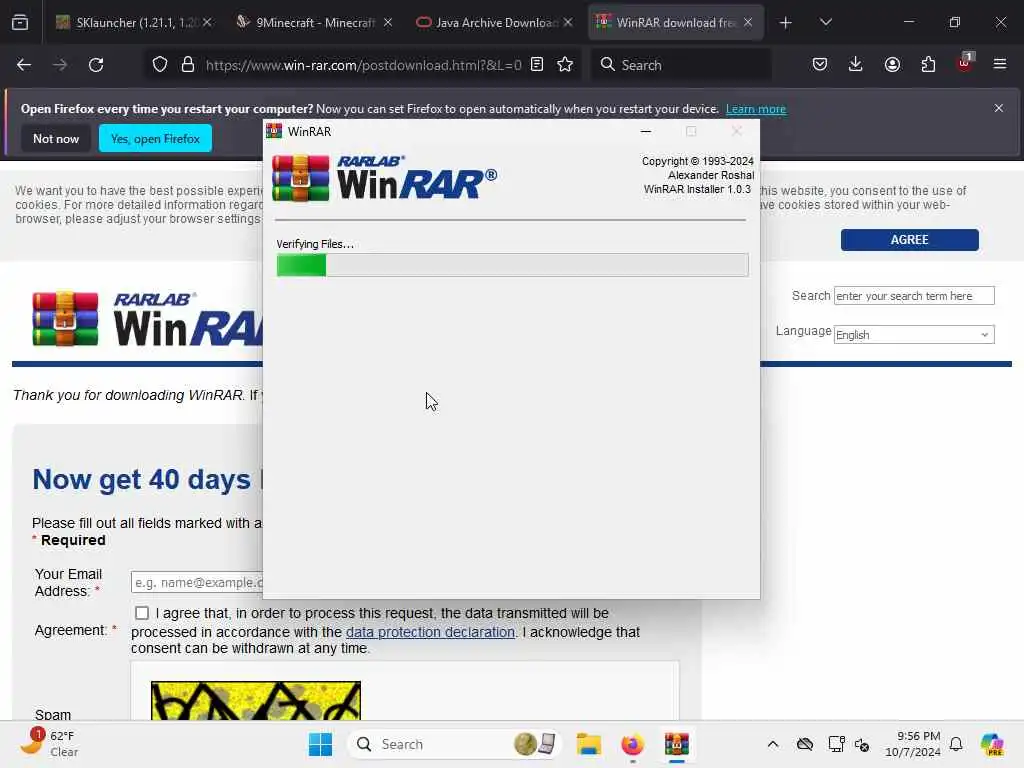
Task: Open a new browser tab
Action: (786, 23)
